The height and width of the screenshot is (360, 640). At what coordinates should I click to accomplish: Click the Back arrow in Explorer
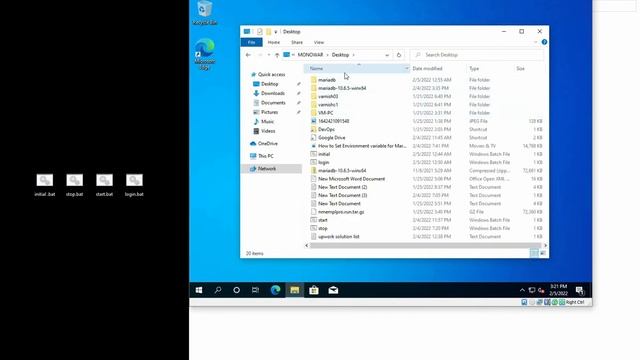coord(248,55)
